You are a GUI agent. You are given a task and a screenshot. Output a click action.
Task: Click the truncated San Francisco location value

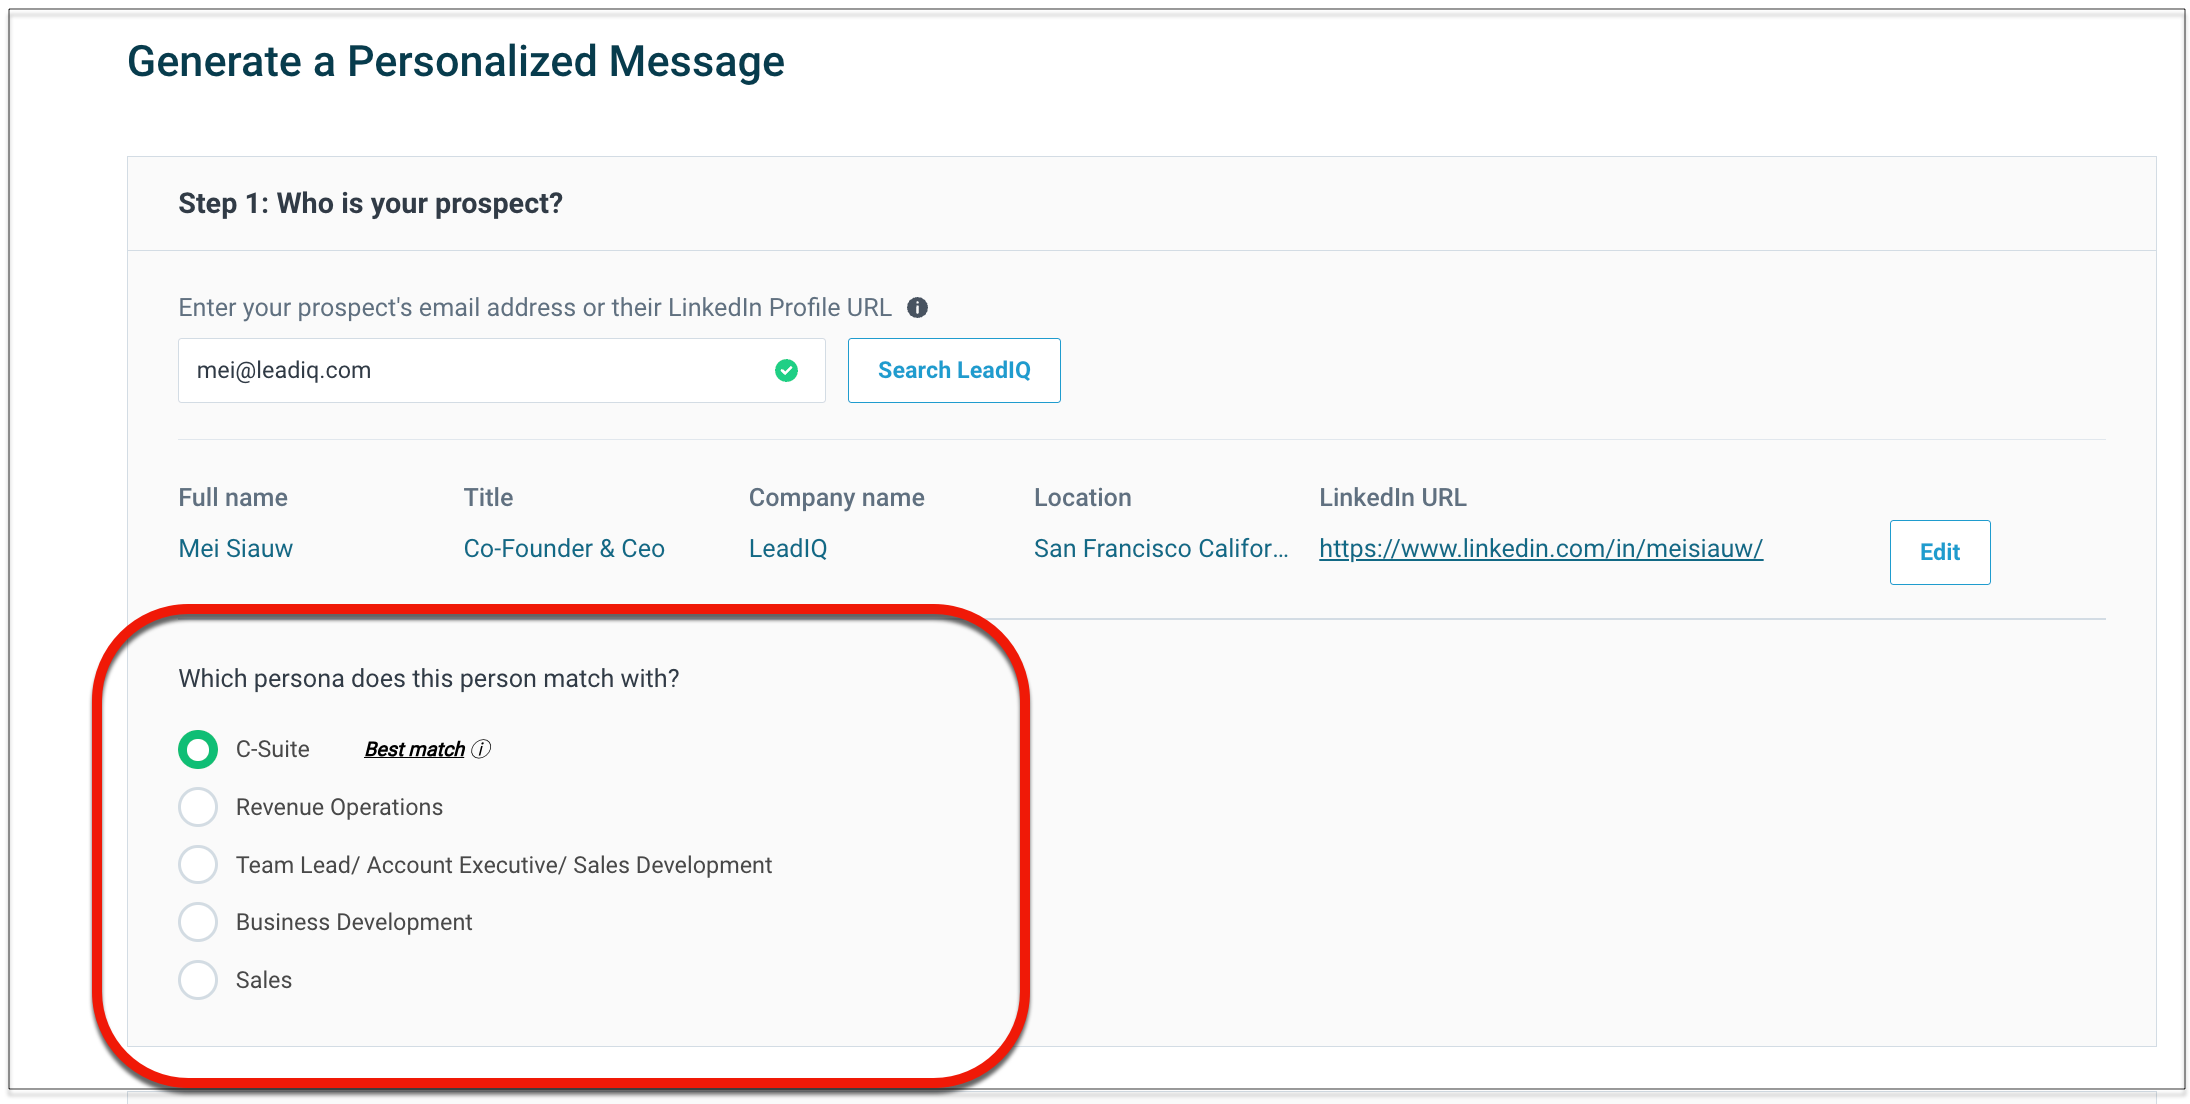1160,549
